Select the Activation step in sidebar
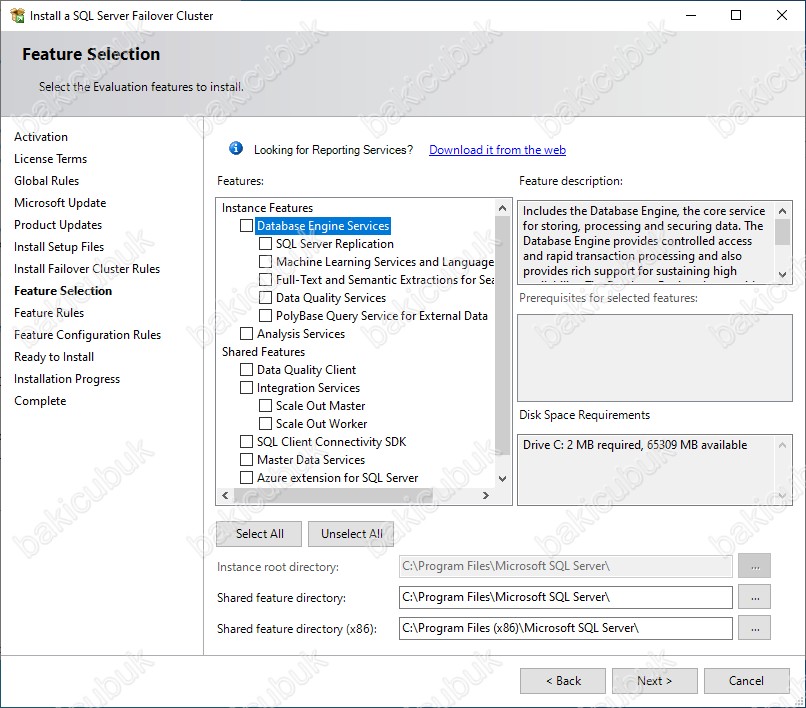 pos(41,137)
